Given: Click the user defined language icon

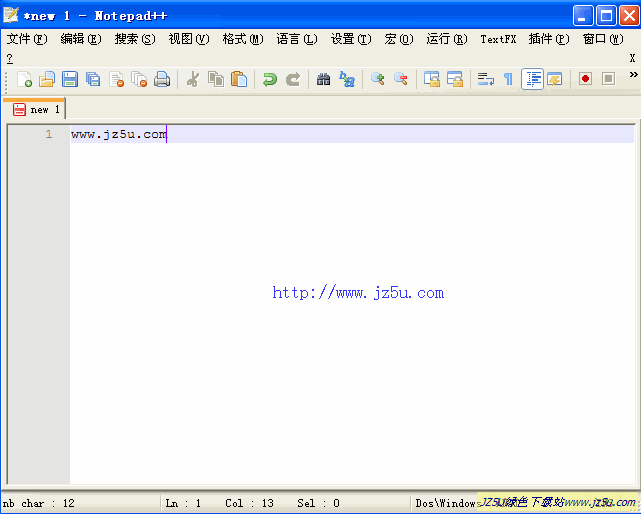Looking at the screenshot, I should (x=555, y=79).
